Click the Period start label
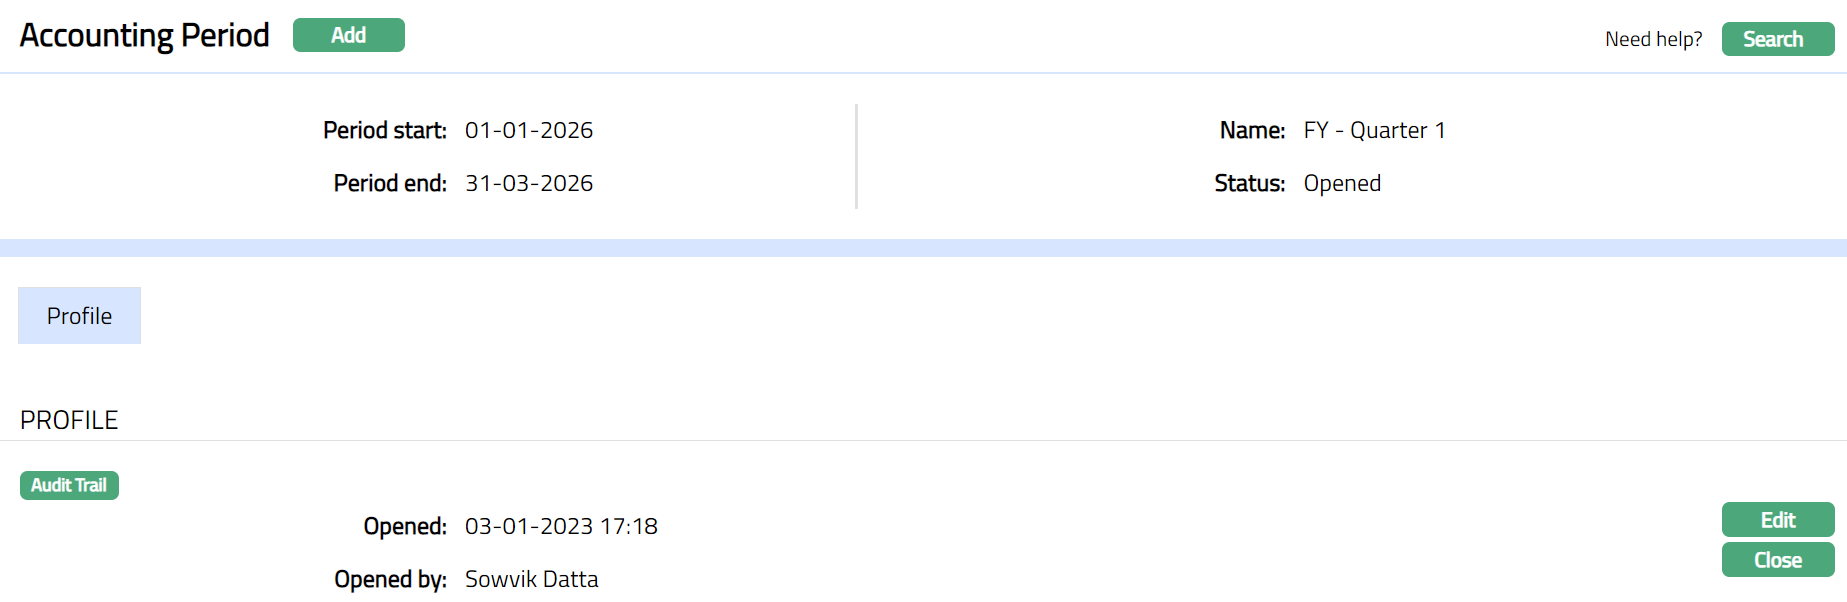 385,130
